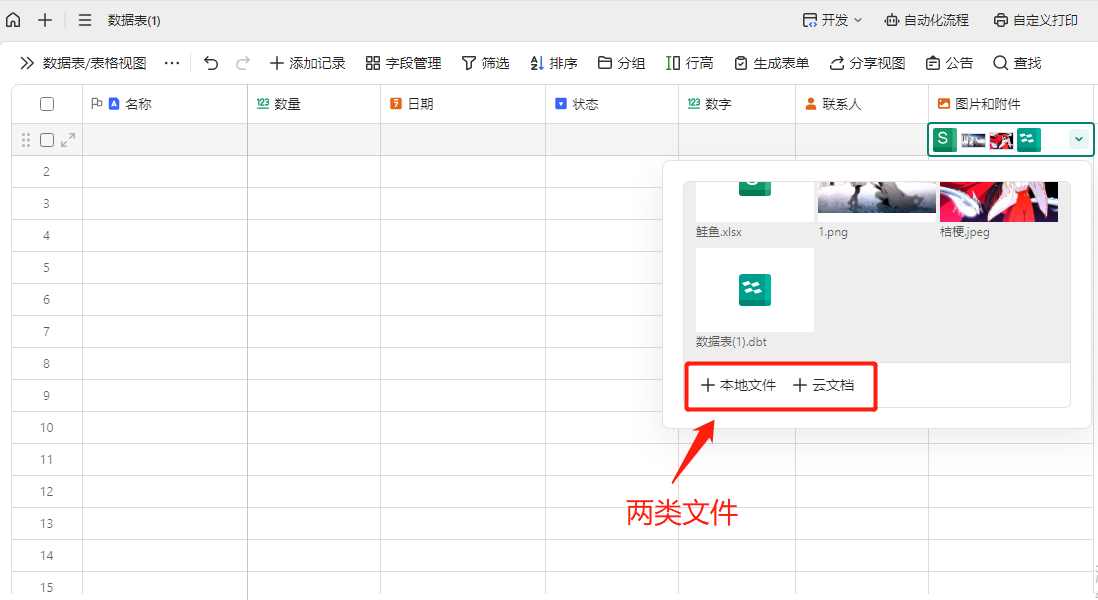Adjust 行高 row height
The height and width of the screenshot is (600, 1098).
tap(689, 63)
